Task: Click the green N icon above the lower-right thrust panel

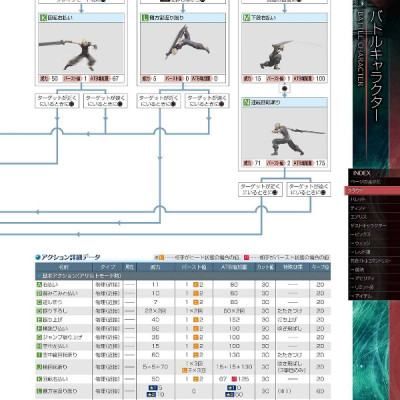Action: click(246, 102)
